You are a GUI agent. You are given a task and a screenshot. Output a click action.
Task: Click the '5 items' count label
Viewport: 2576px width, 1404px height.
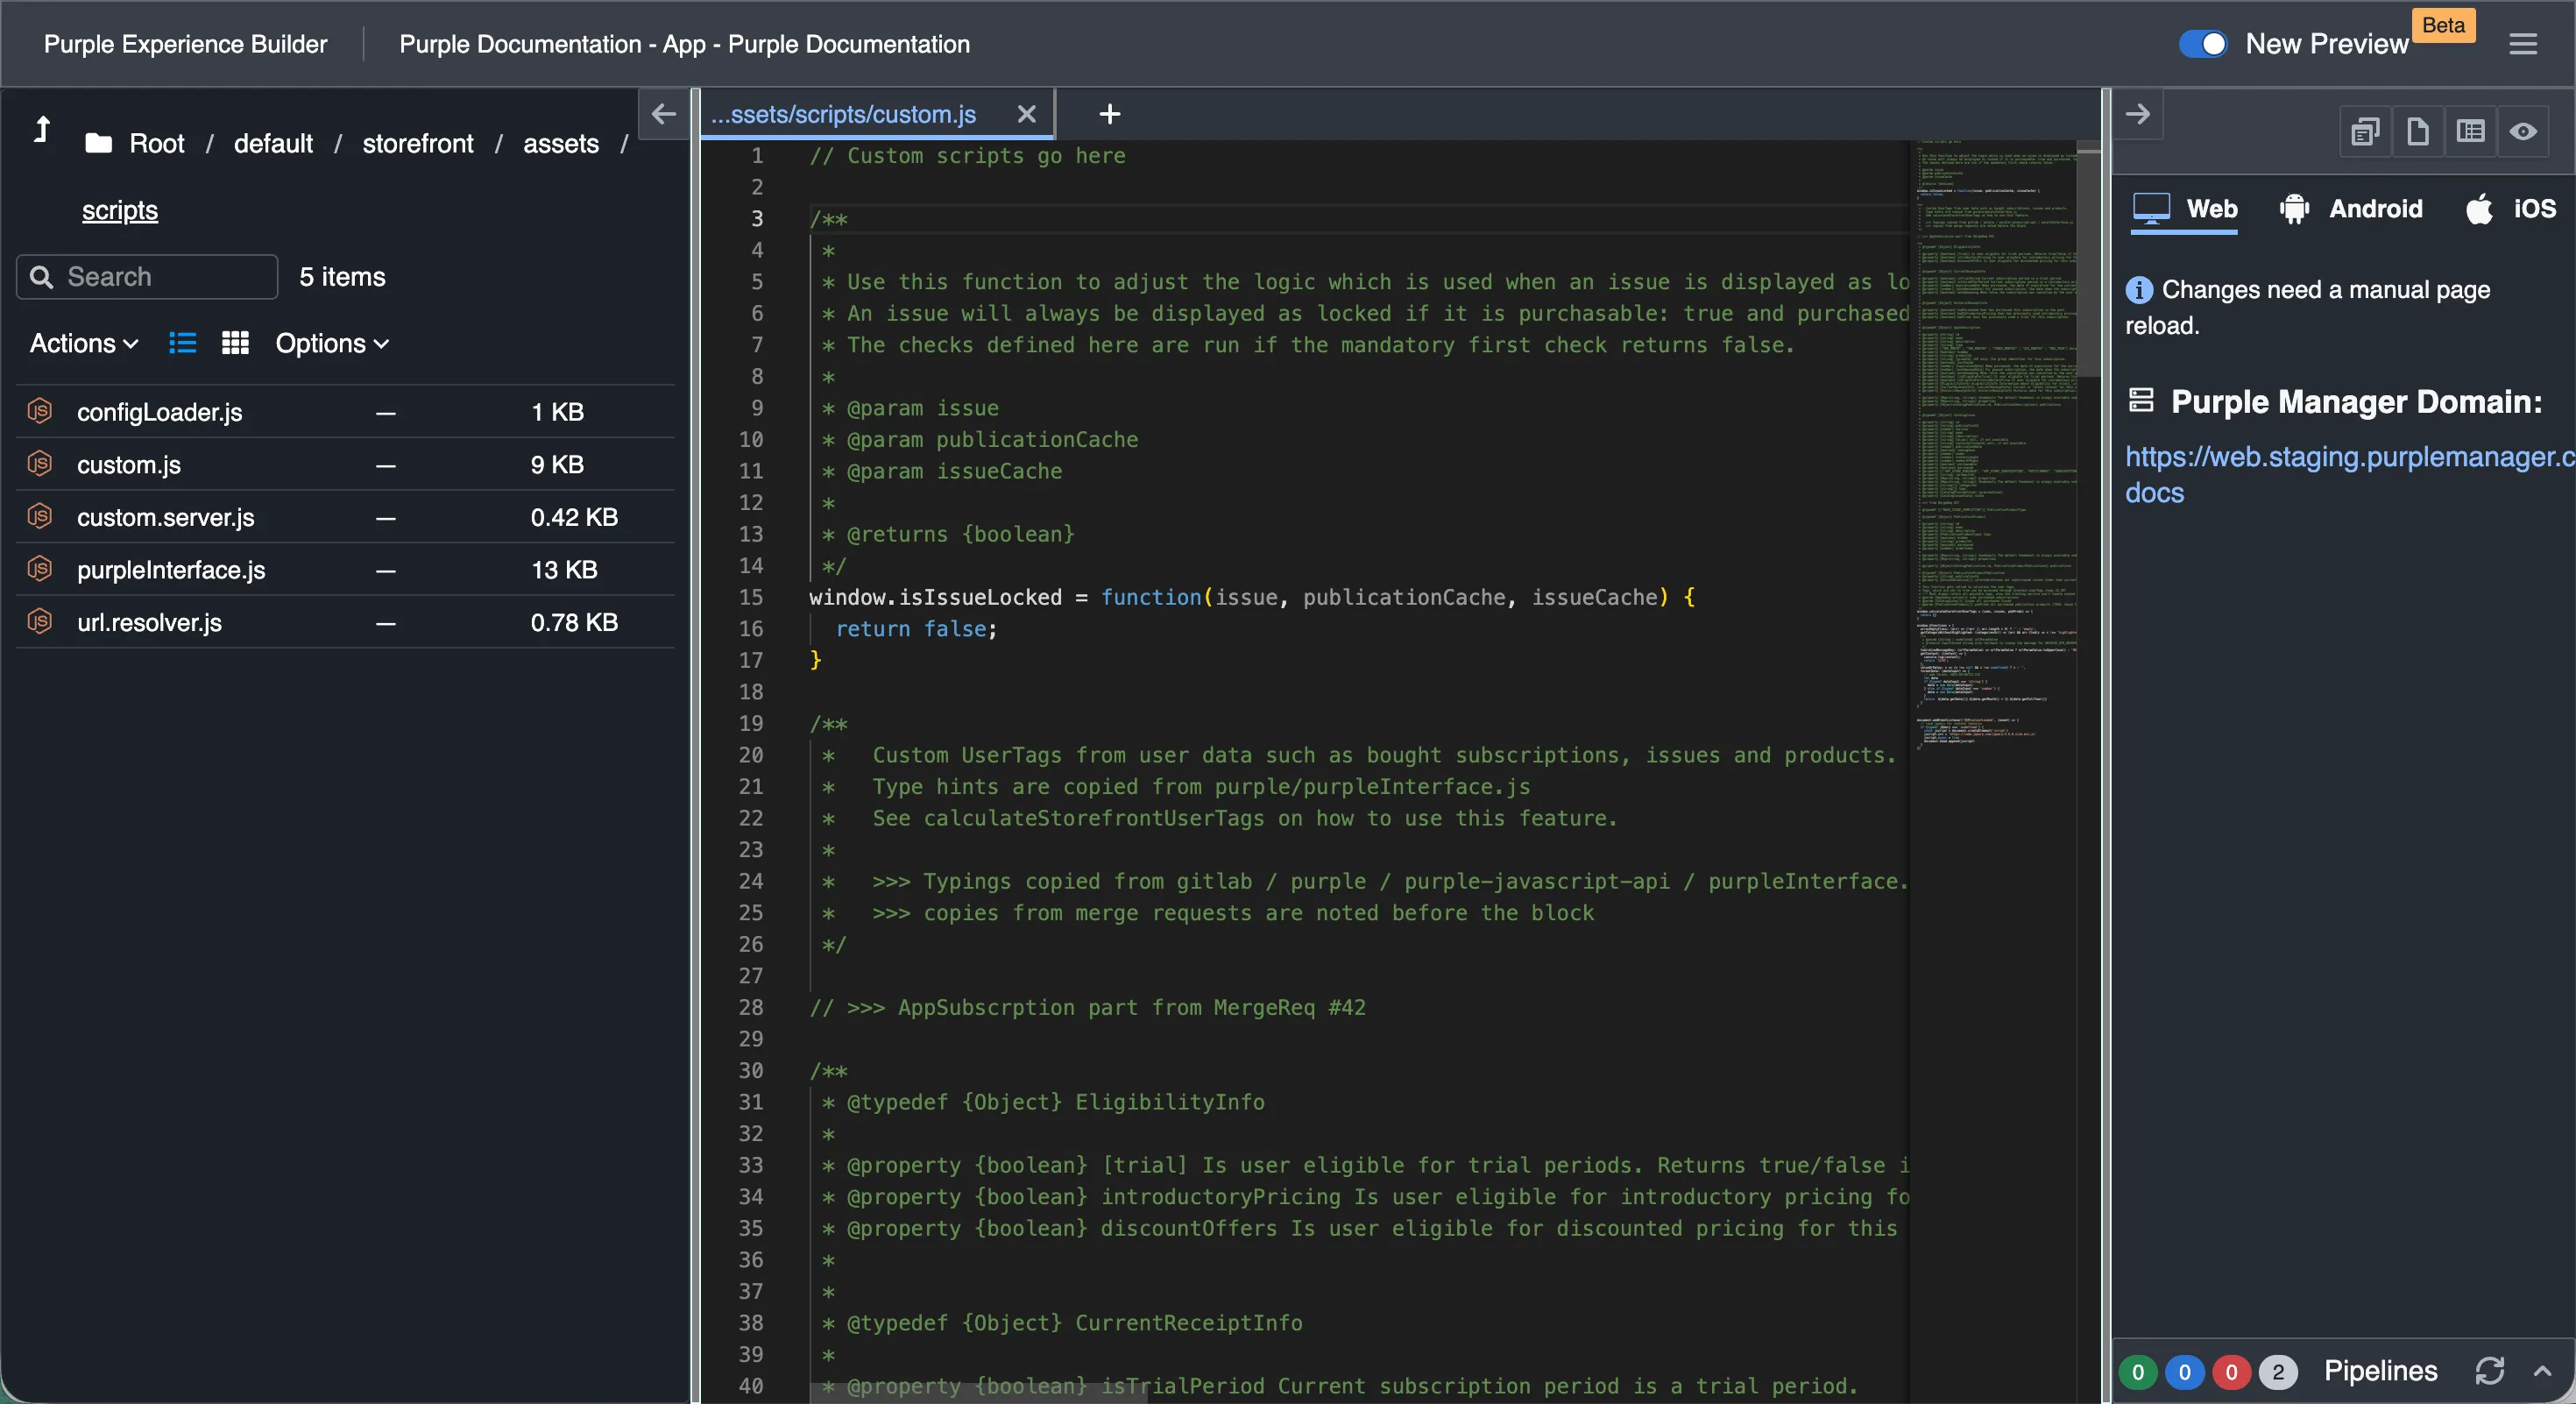click(x=342, y=277)
